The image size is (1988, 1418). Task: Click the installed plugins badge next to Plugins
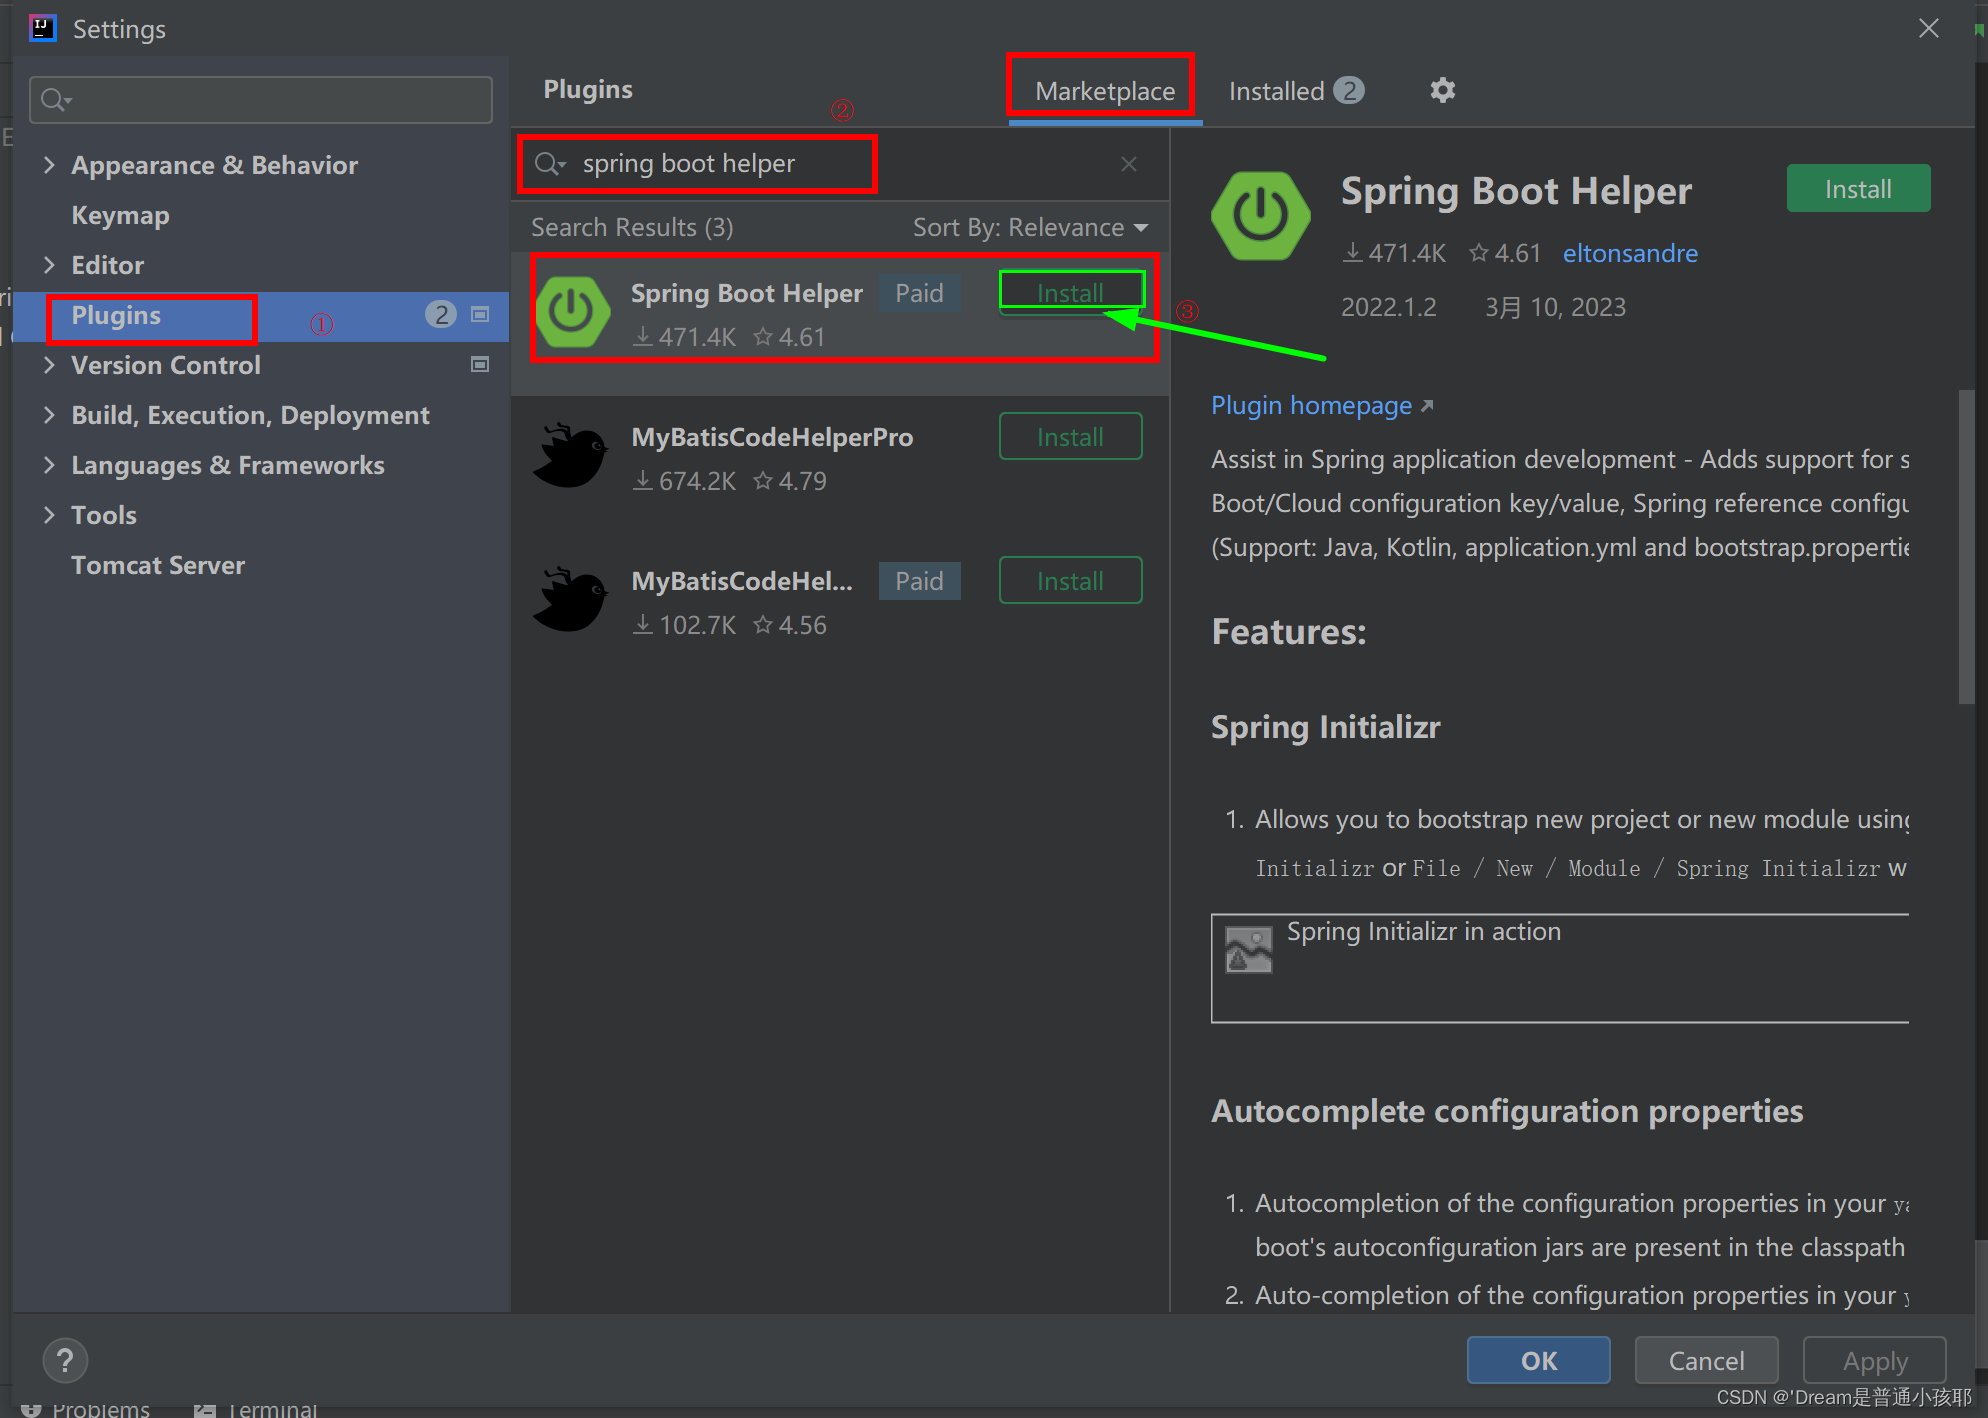click(441, 314)
